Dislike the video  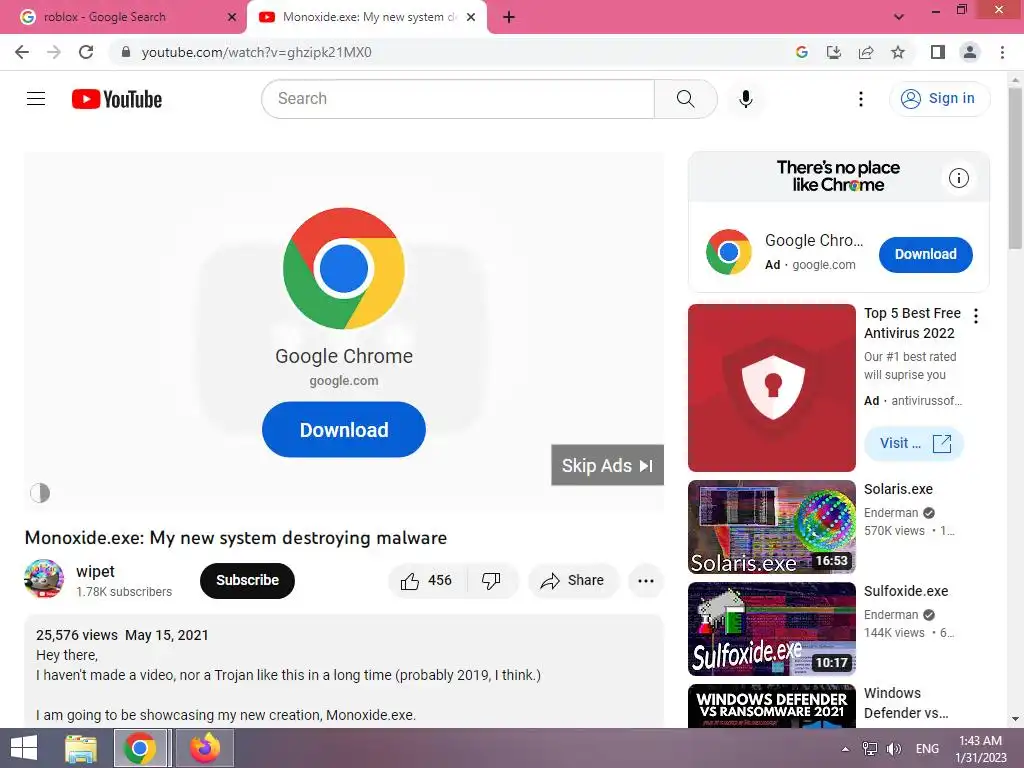(x=492, y=581)
